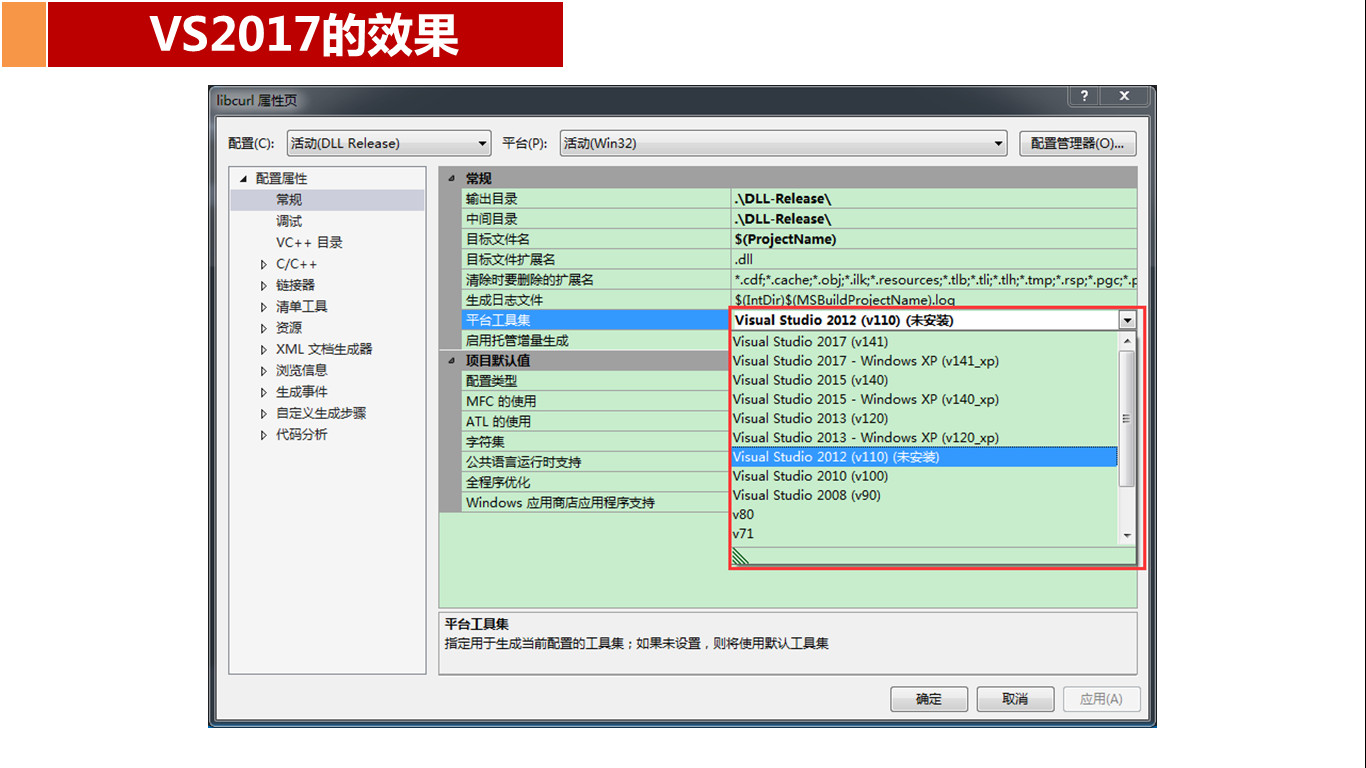Select the 常规 node in the left tree

[x=289, y=200]
